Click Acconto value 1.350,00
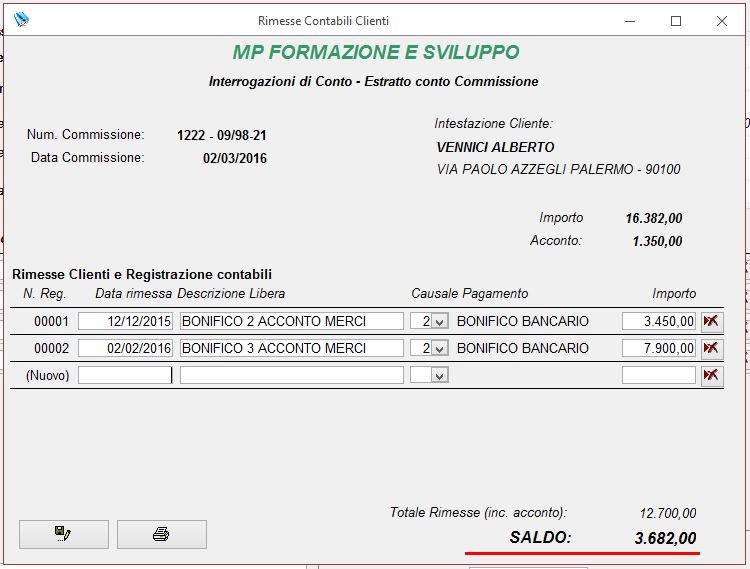Viewport: 750px width, 569px height. coord(657,241)
